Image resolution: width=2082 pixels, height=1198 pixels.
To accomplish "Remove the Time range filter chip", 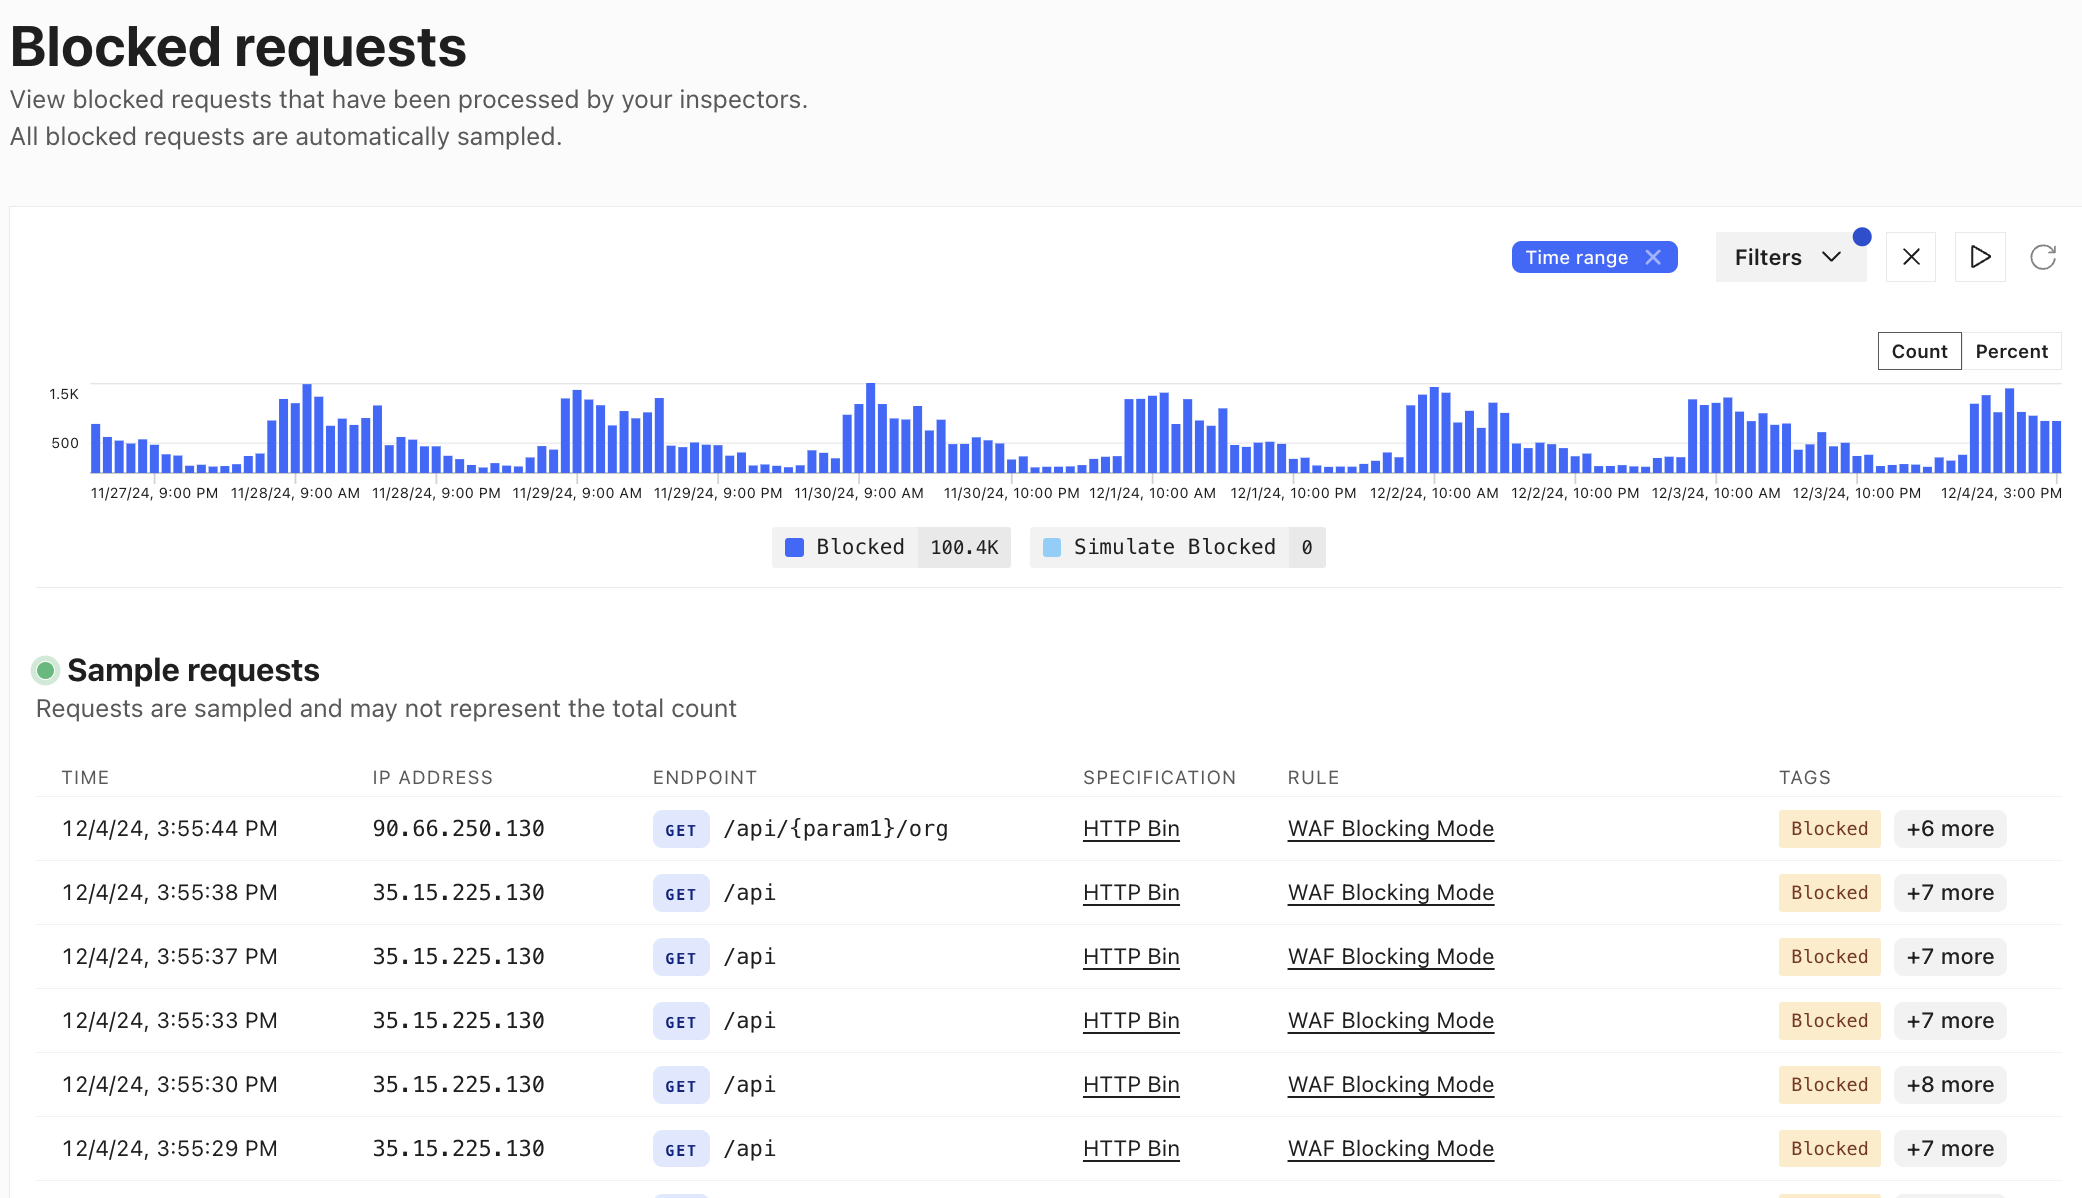I will click(1653, 257).
